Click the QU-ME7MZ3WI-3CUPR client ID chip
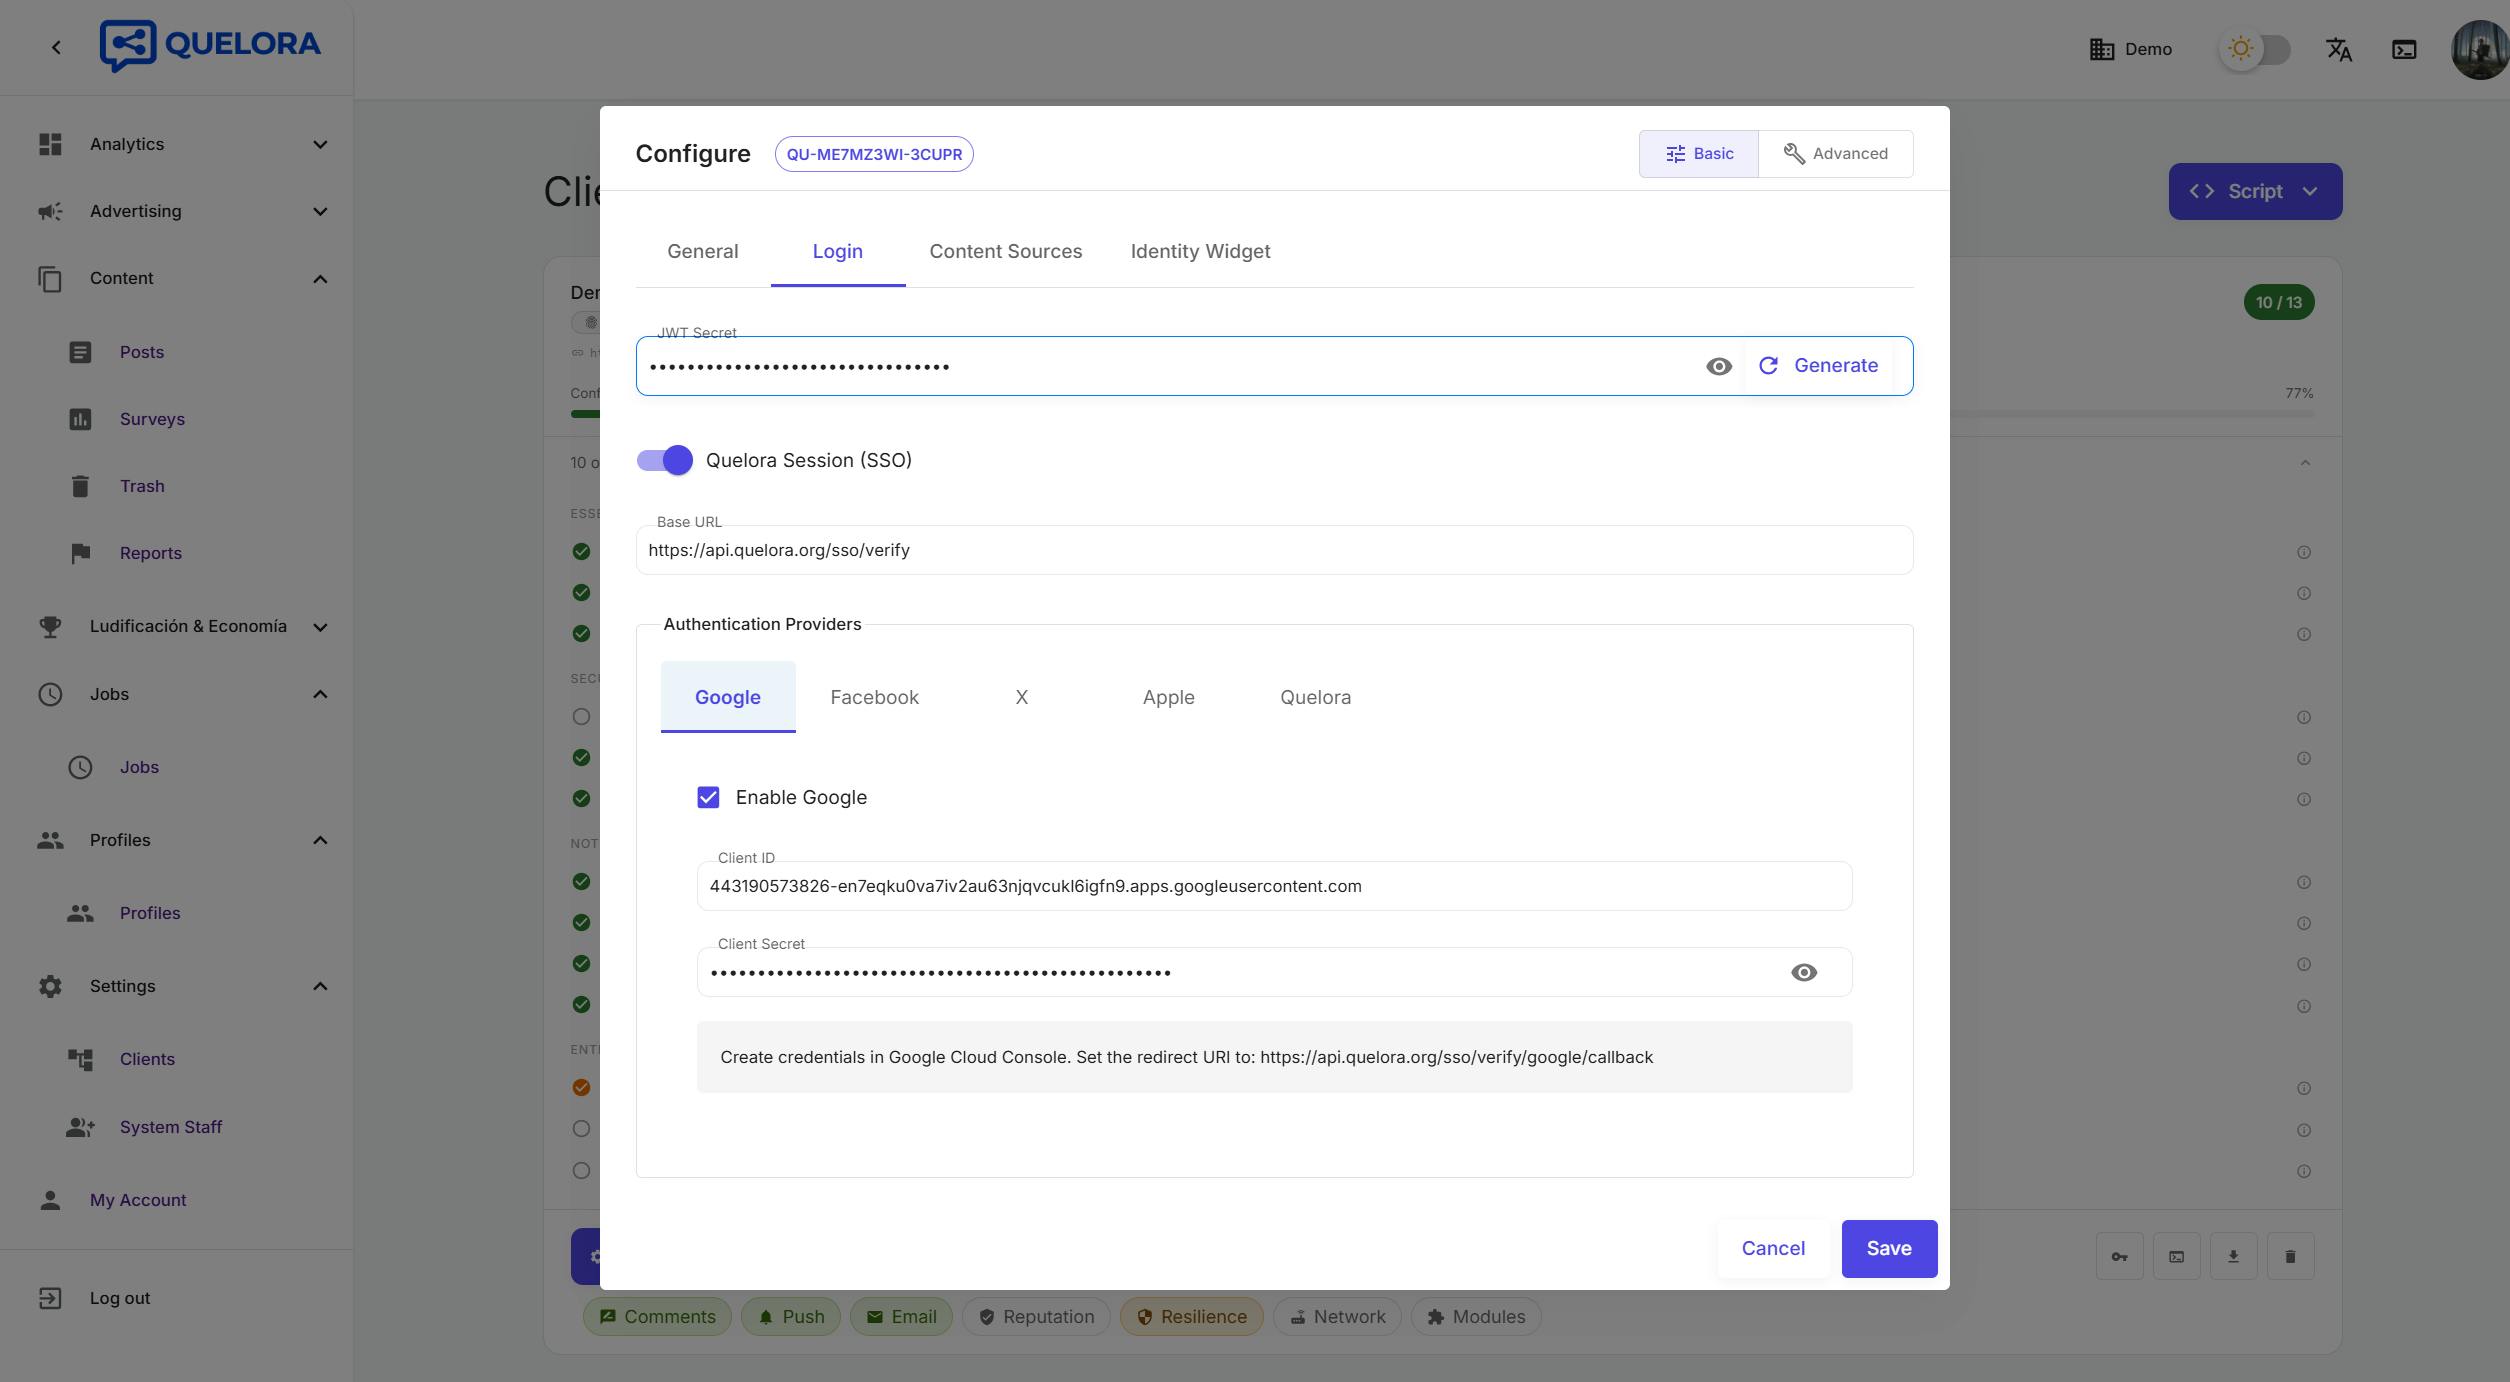 (874, 154)
